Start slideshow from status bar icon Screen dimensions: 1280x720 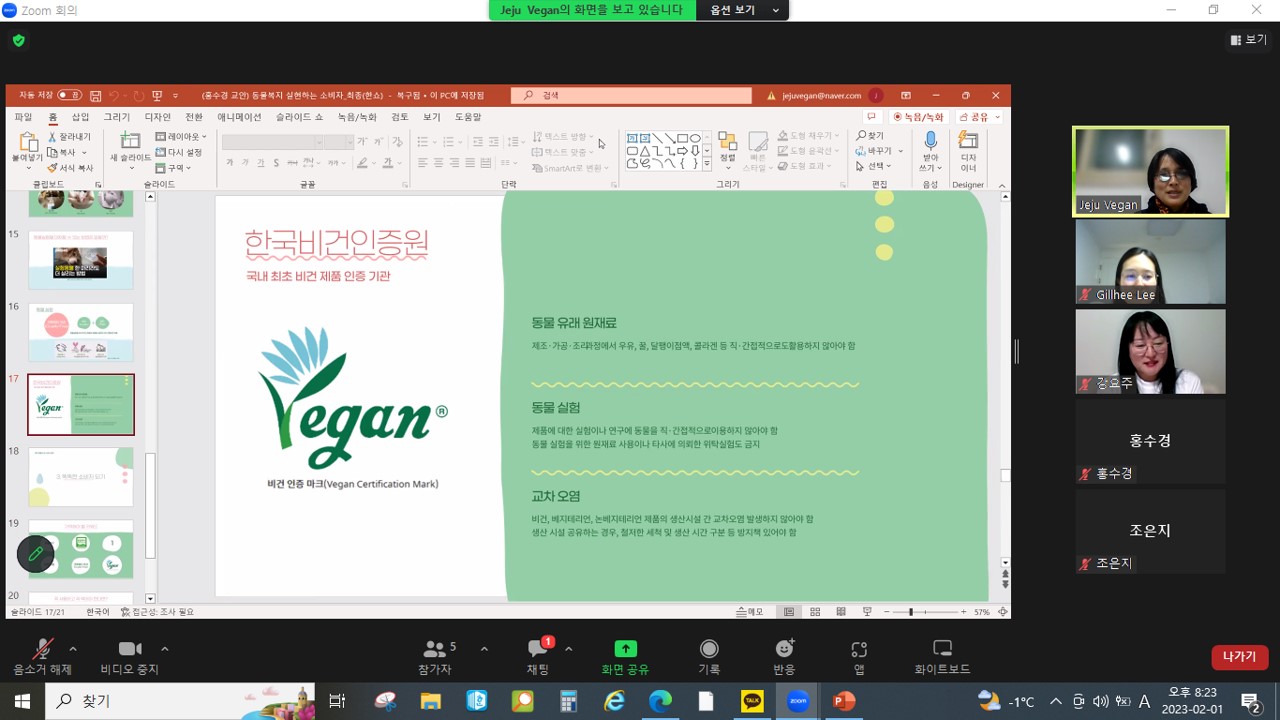click(x=867, y=612)
